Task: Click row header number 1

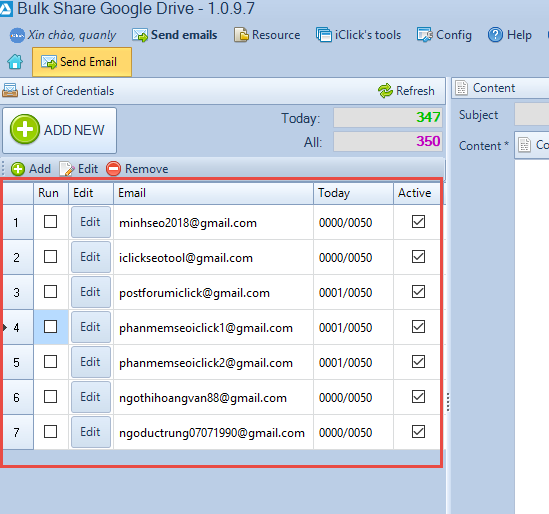Action: pyautogui.click(x=18, y=222)
